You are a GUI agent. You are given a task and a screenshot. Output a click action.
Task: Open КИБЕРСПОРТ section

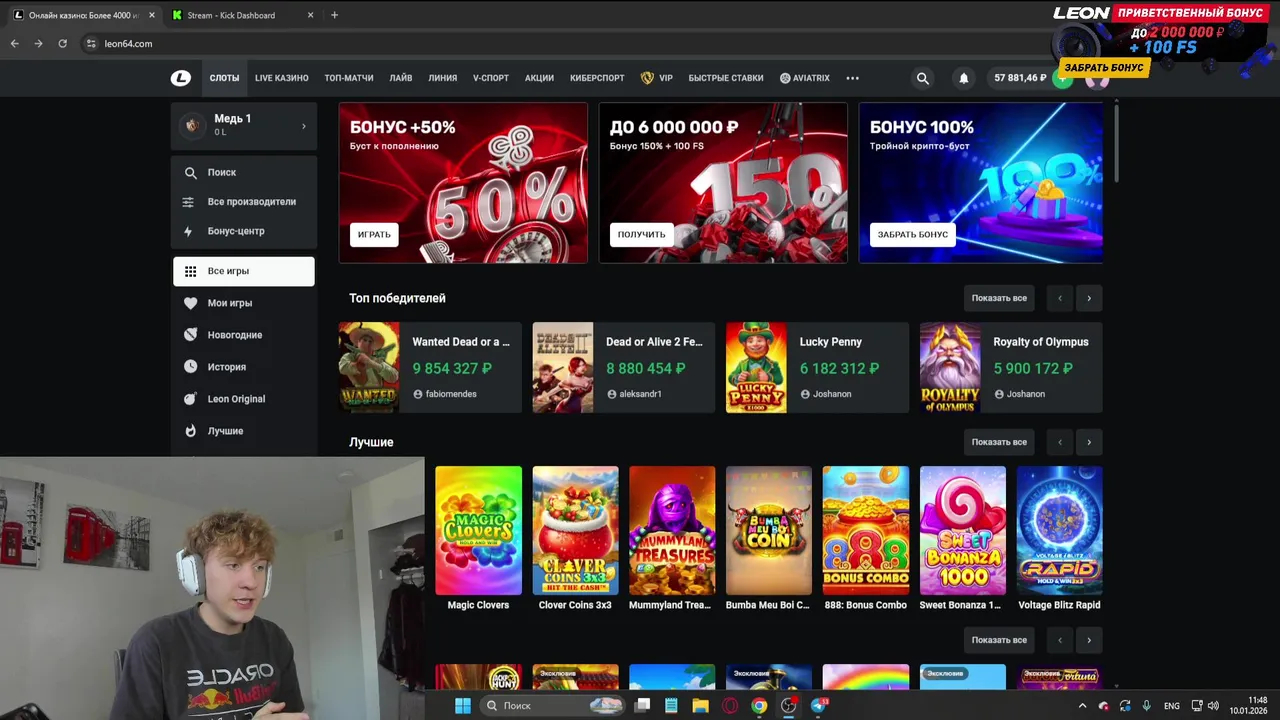(597, 78)
